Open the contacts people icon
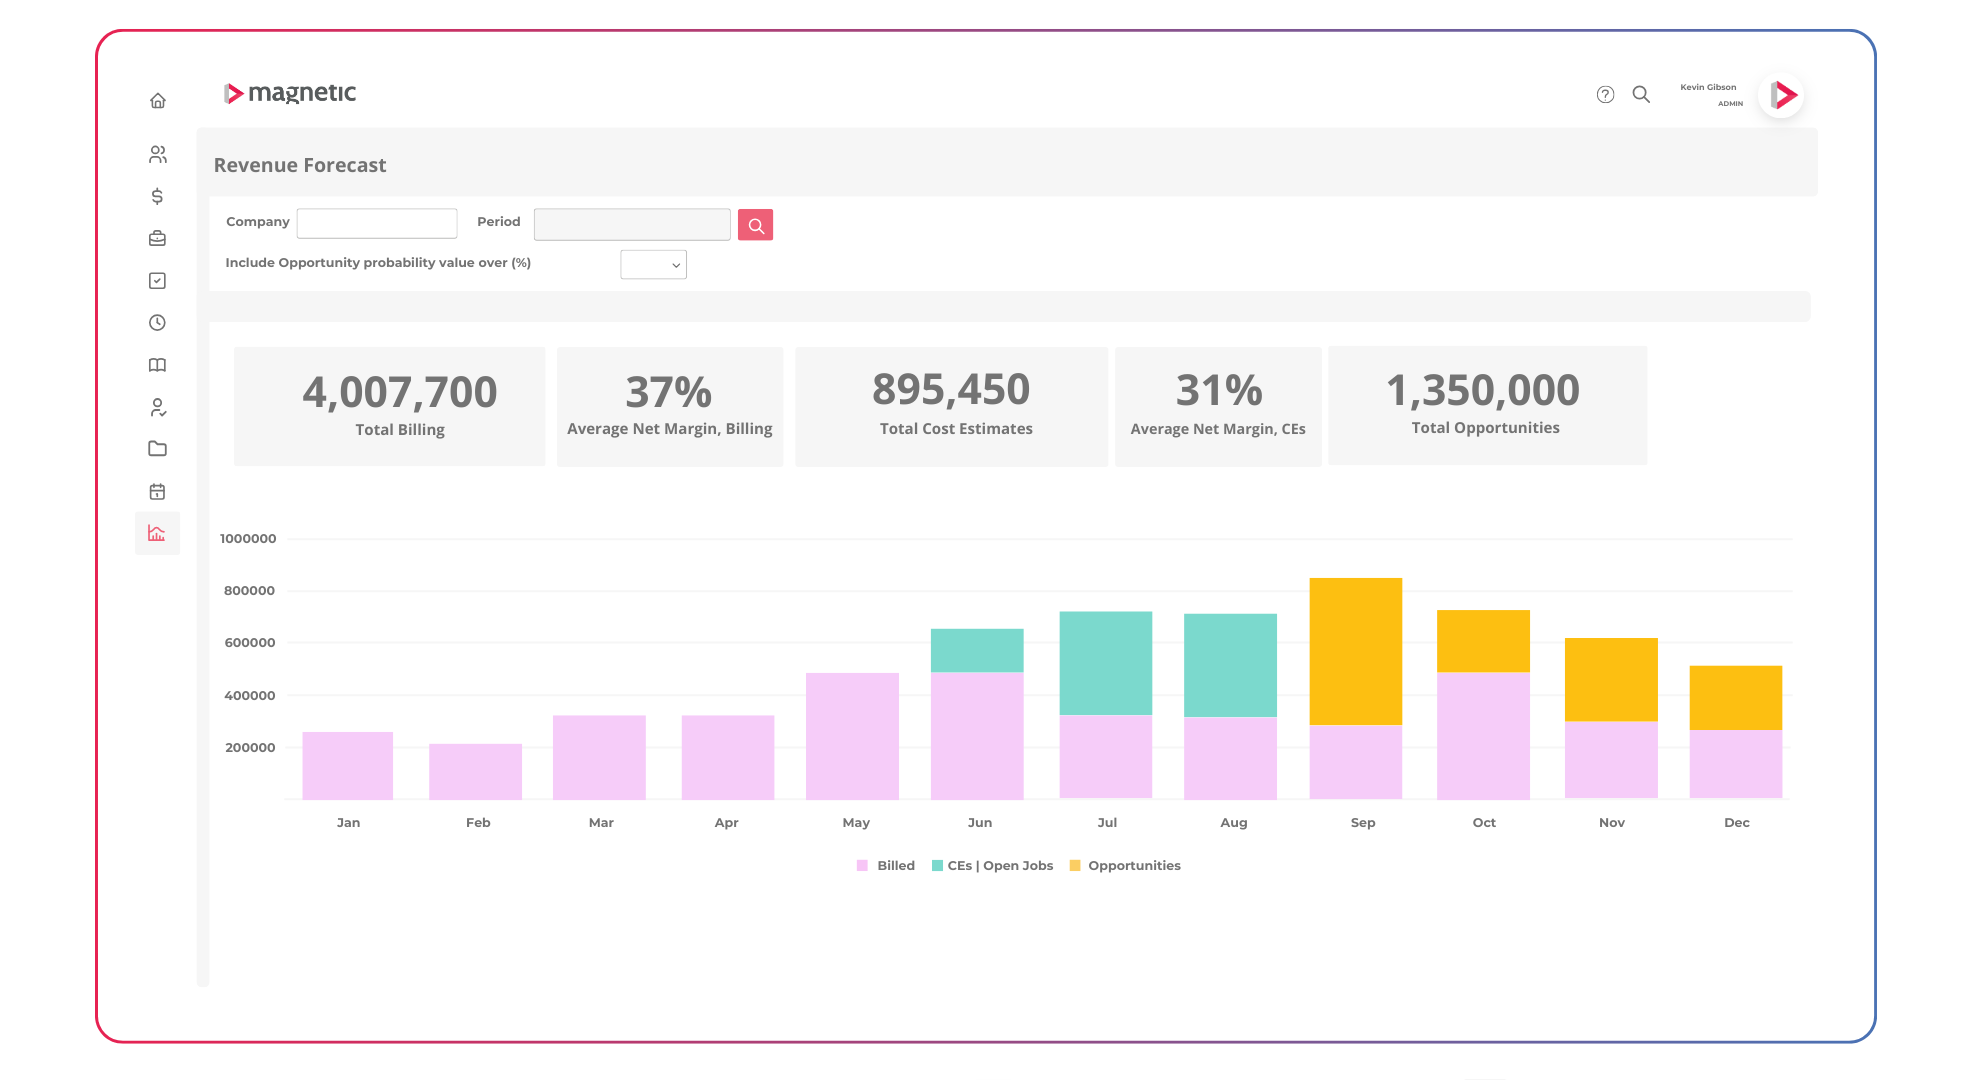The image size is (1980, 1080). (158, 154)
